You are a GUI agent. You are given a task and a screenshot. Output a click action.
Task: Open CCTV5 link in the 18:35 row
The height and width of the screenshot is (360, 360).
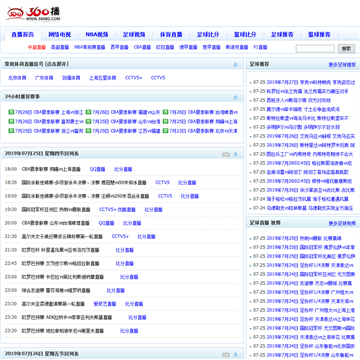tap(162, 183)
